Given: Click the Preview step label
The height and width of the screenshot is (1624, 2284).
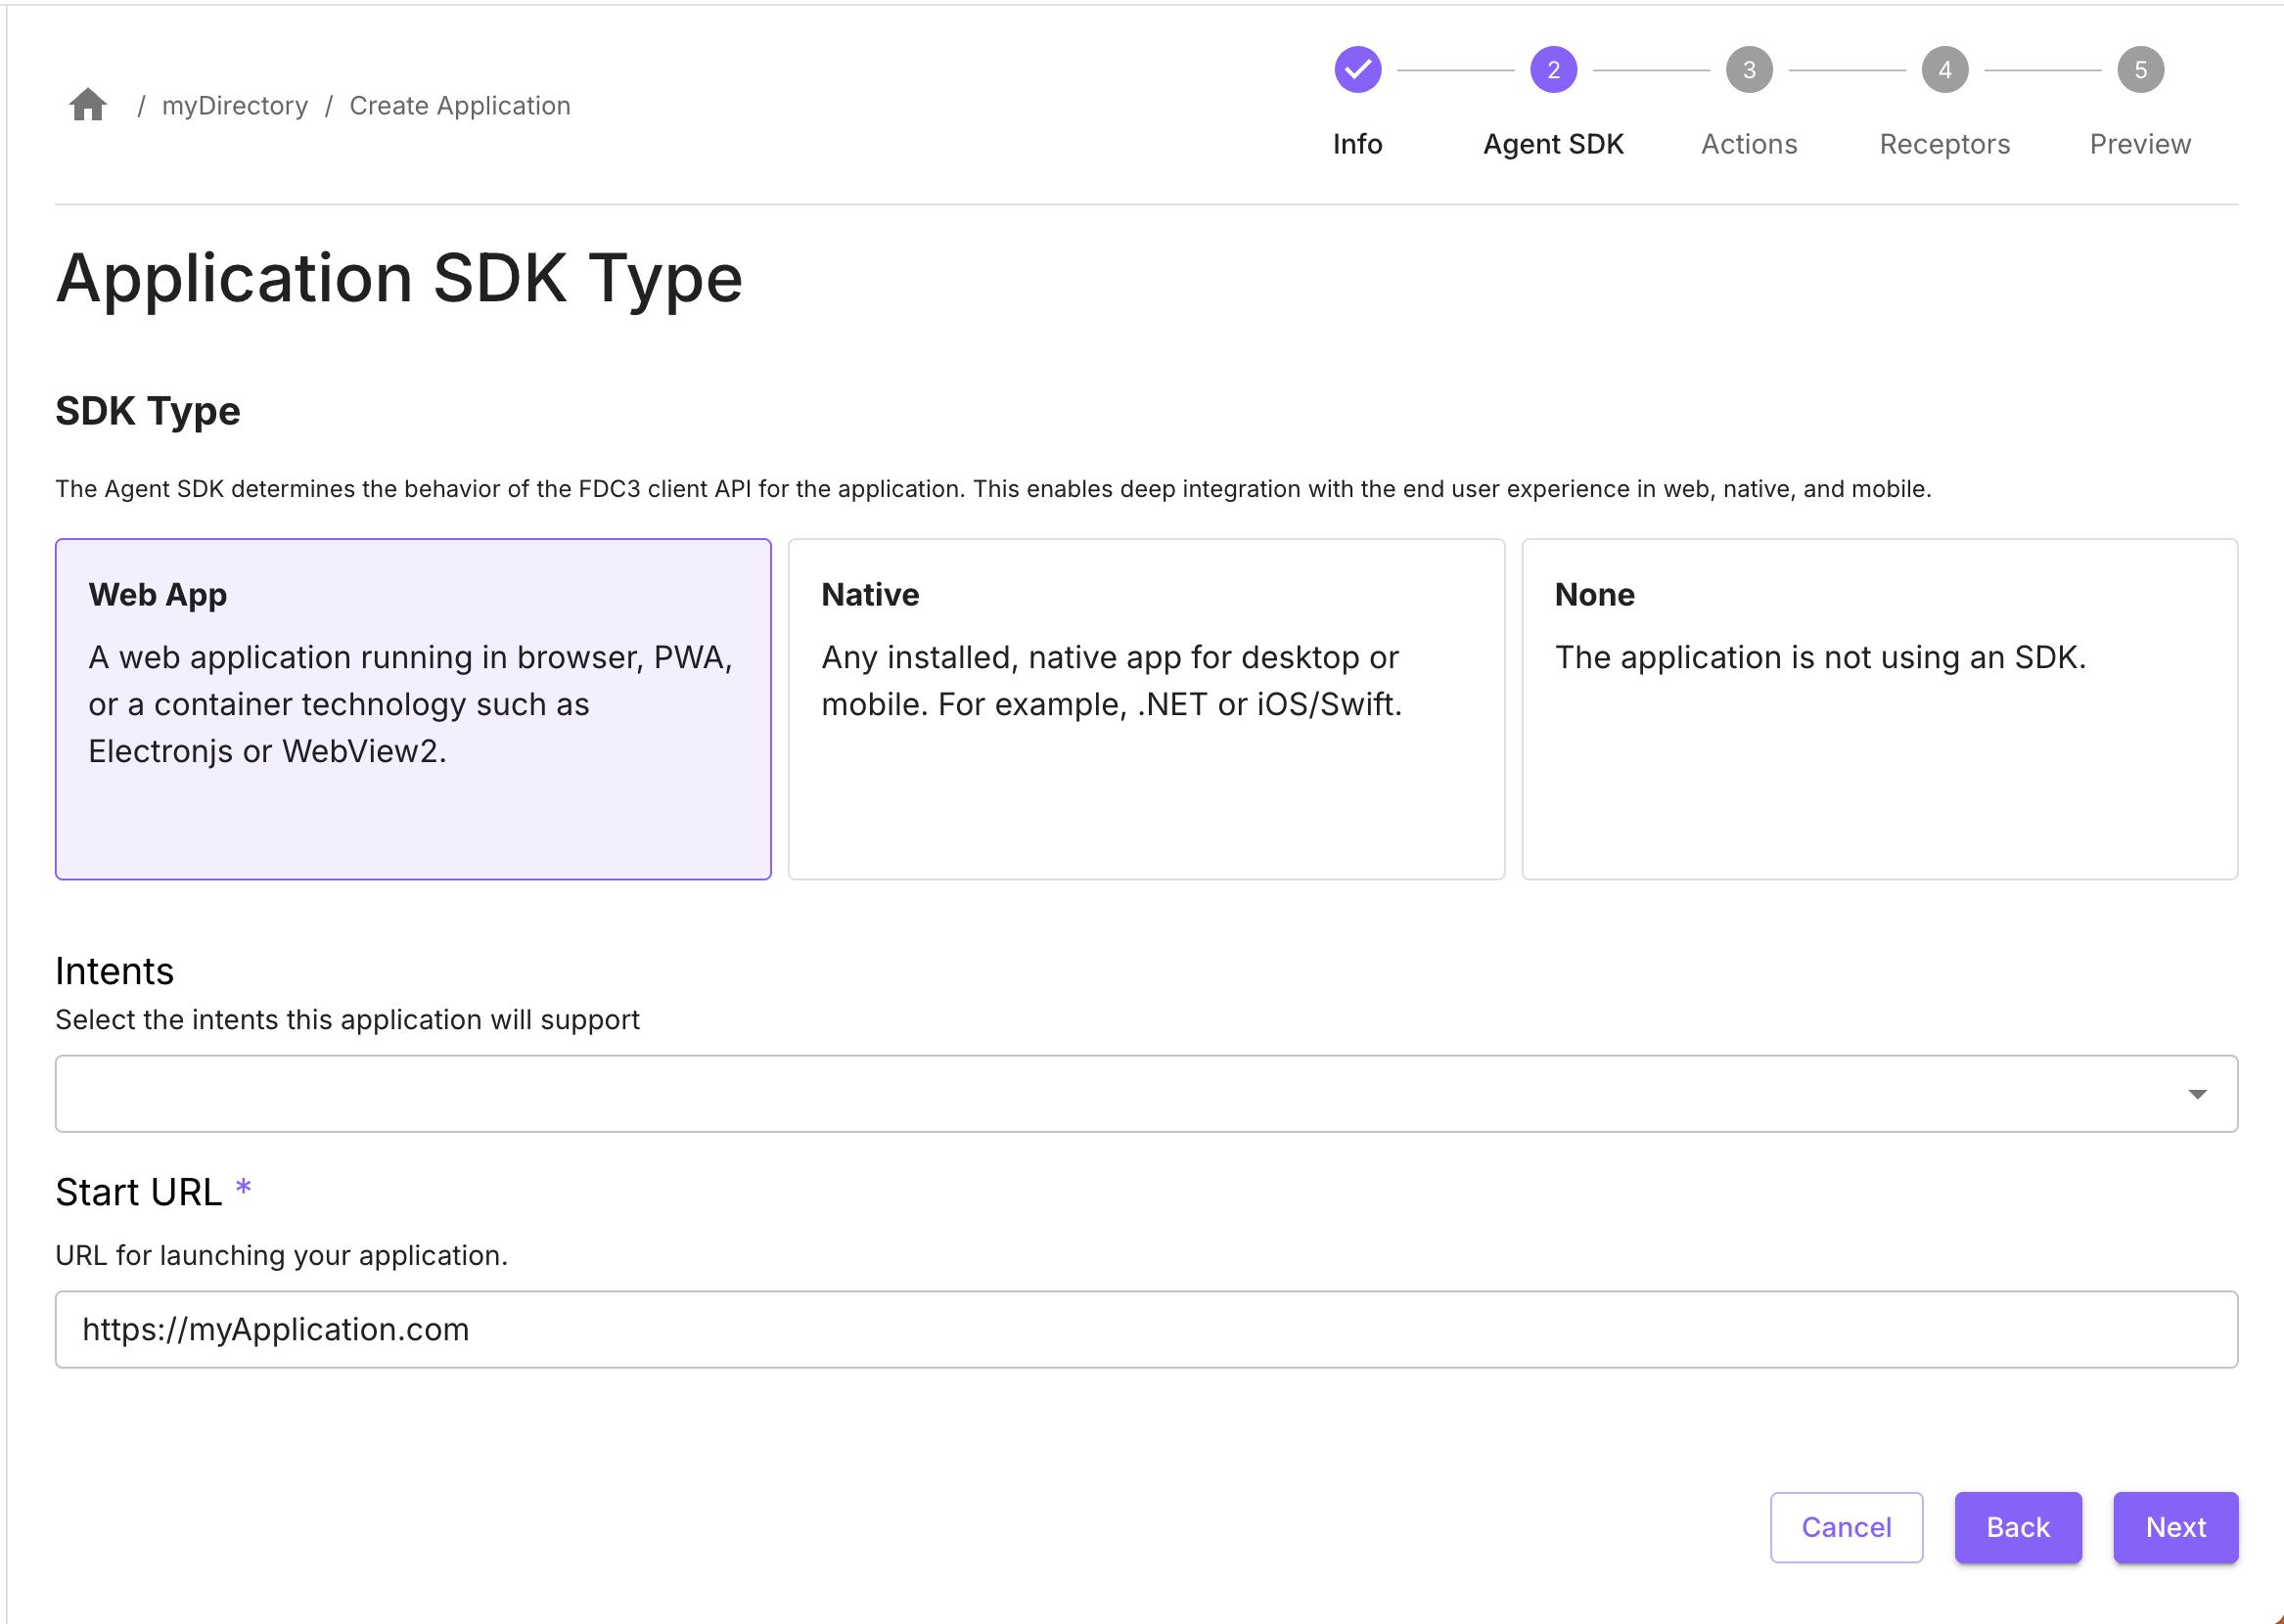Looking at the screenshot, I should click(2140, 144).
